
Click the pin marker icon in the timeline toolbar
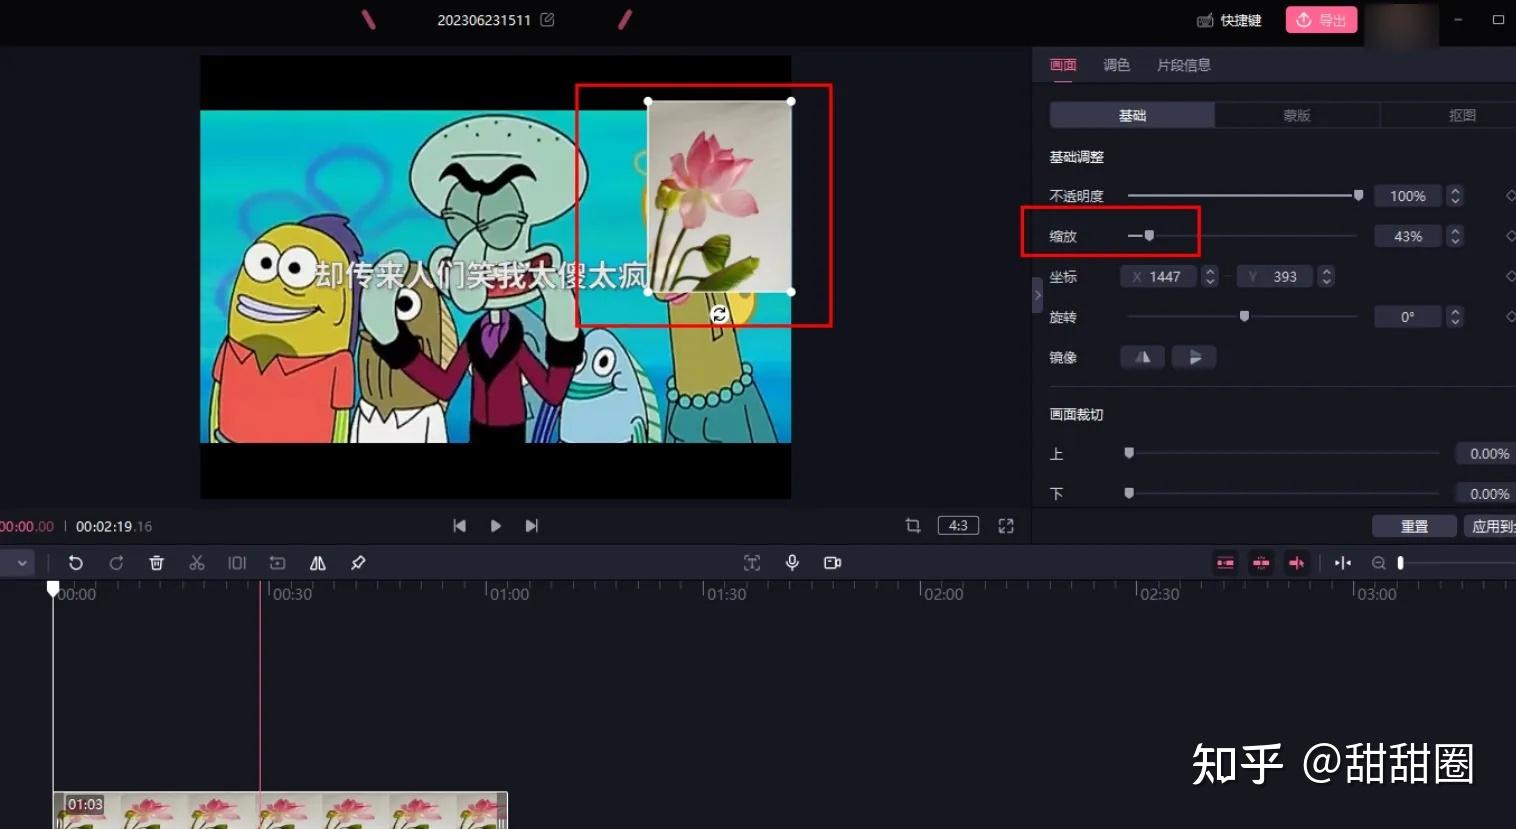point(358,563)
